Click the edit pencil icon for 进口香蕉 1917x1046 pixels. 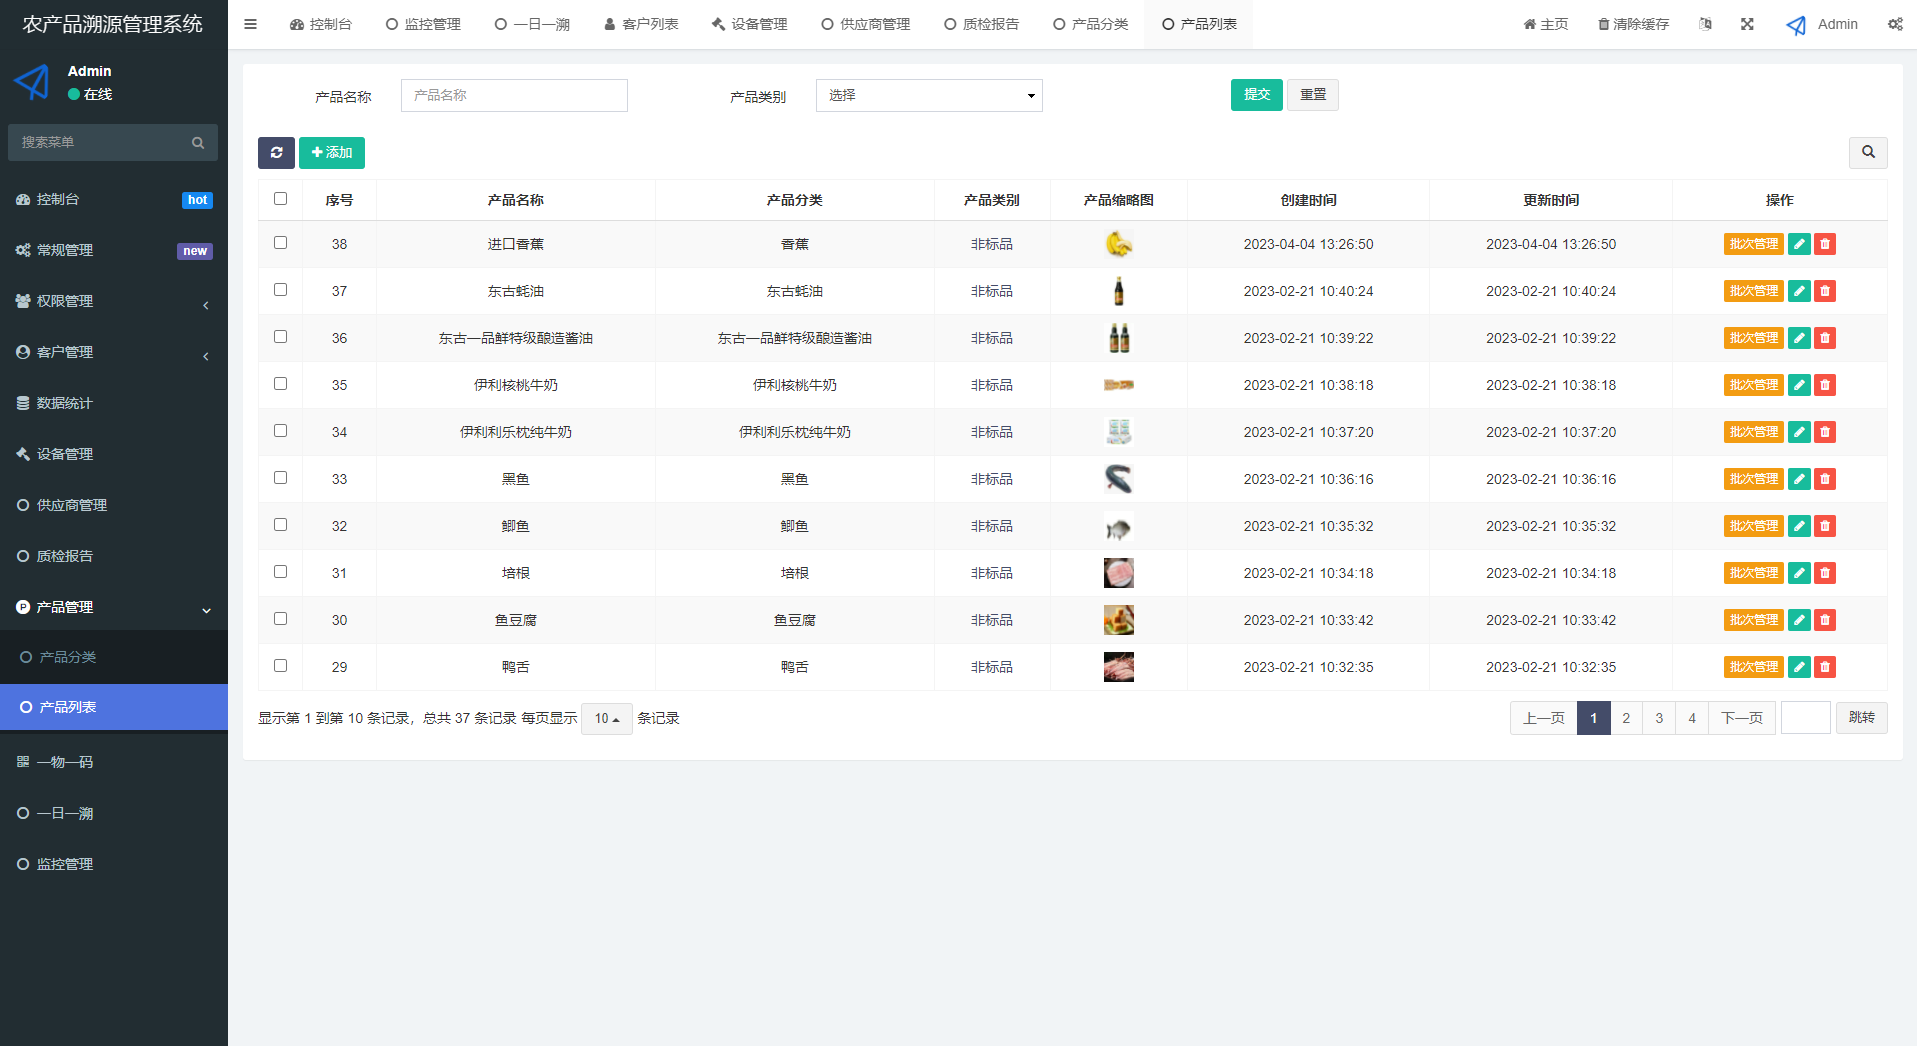click(x=1798, y=243)
